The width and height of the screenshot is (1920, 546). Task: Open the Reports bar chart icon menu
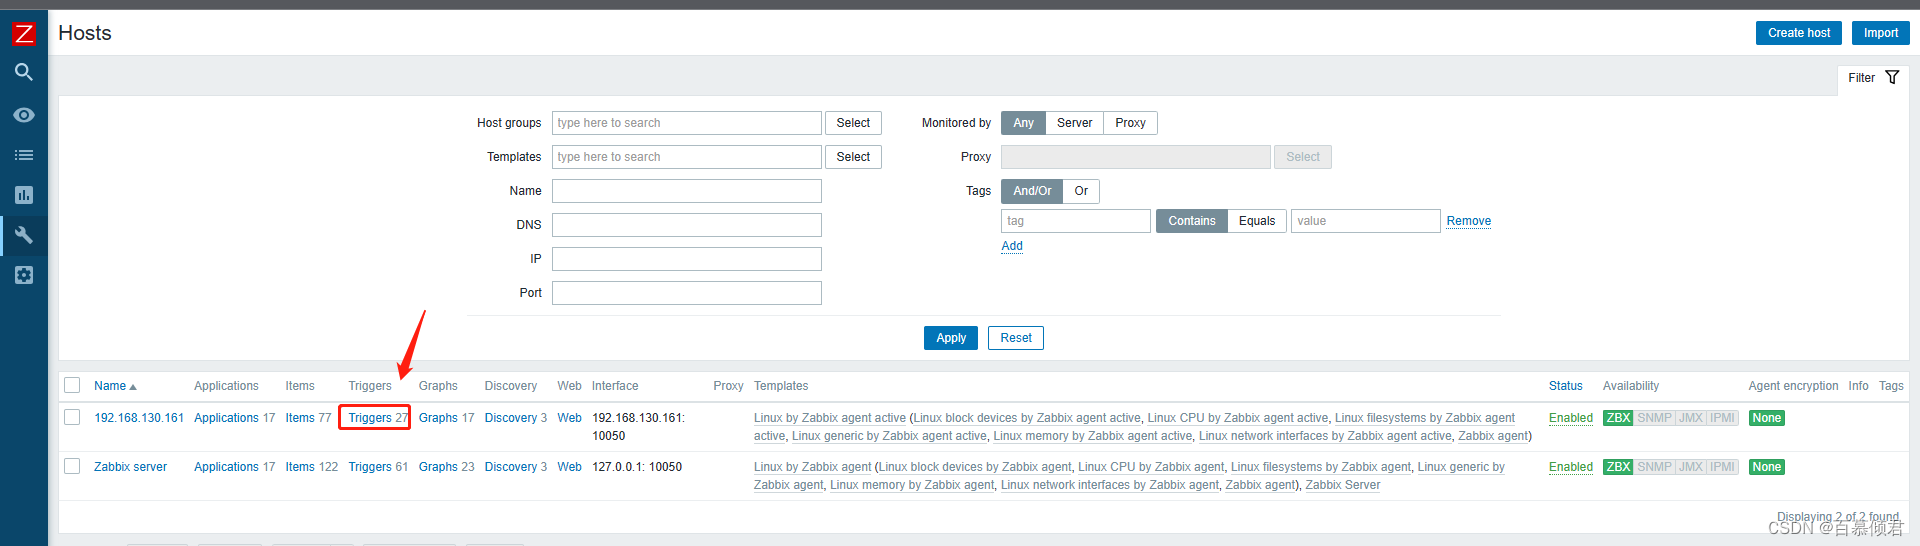[24, 195]
